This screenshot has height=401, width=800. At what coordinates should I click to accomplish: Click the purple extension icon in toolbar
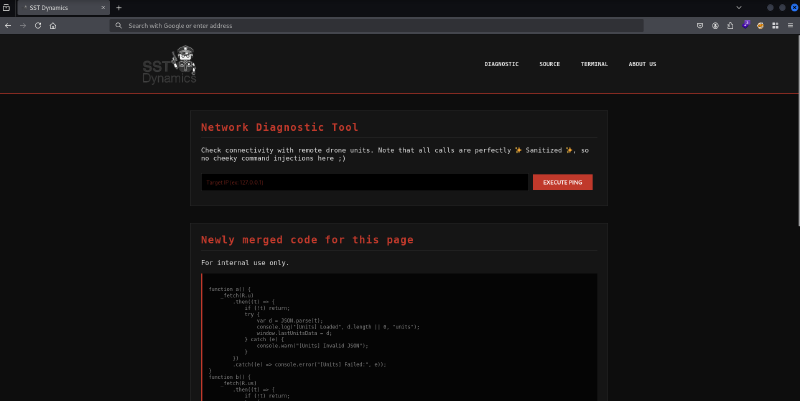745,24
